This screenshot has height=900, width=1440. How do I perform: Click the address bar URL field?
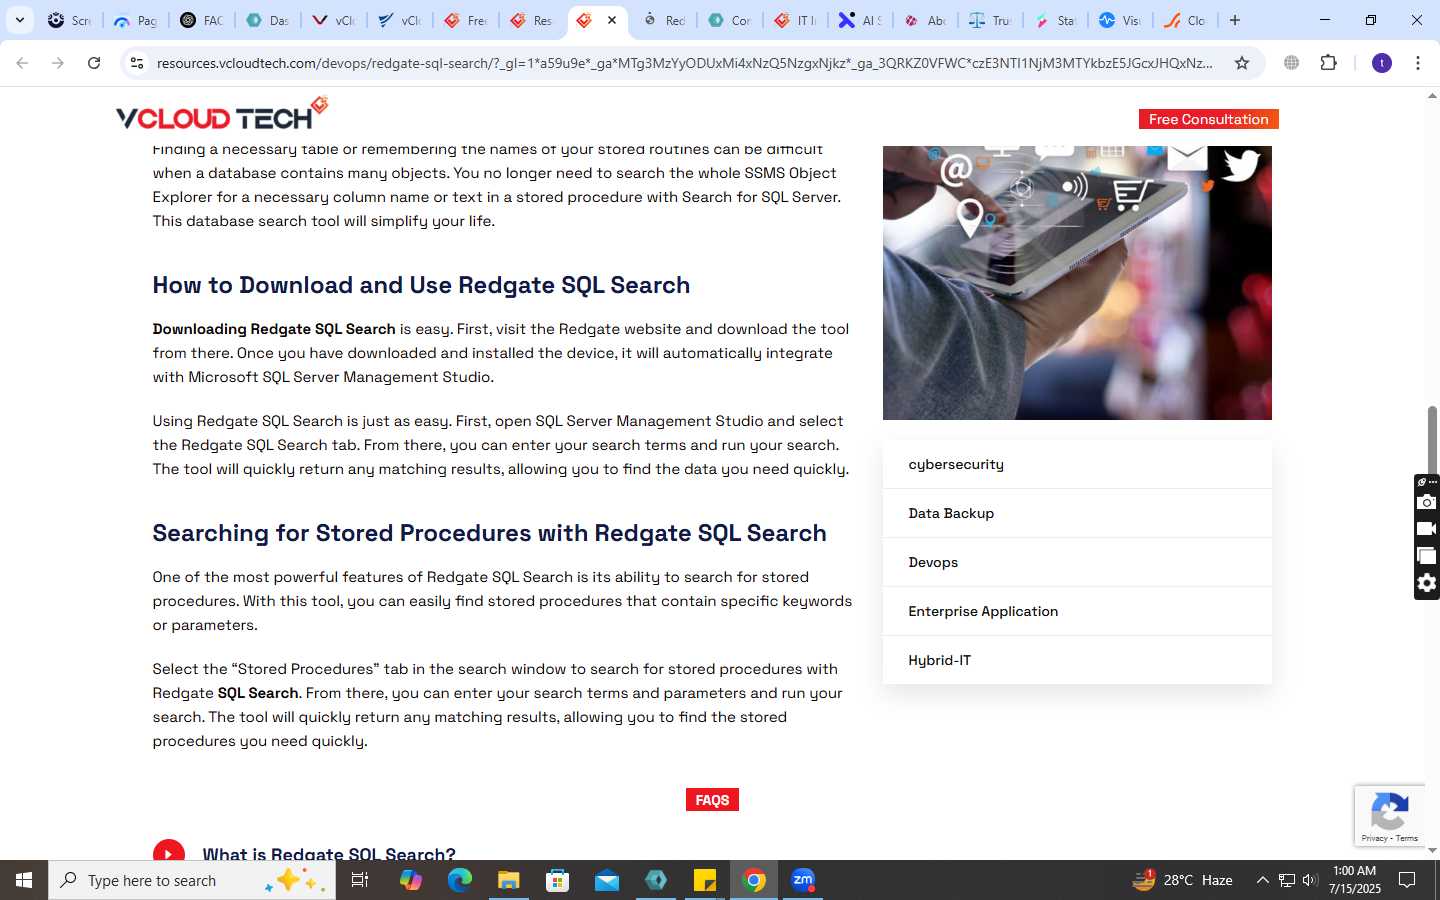pyautogui.click(x=685, y=63)
